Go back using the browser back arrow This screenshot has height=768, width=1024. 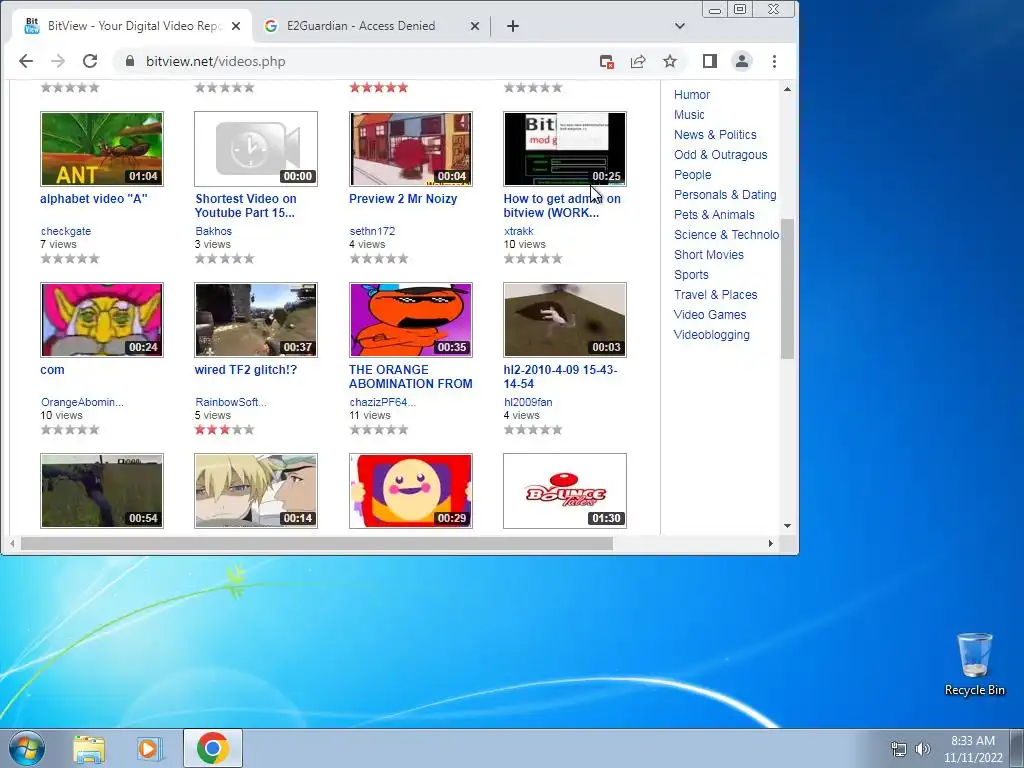(x=26, y=61)
